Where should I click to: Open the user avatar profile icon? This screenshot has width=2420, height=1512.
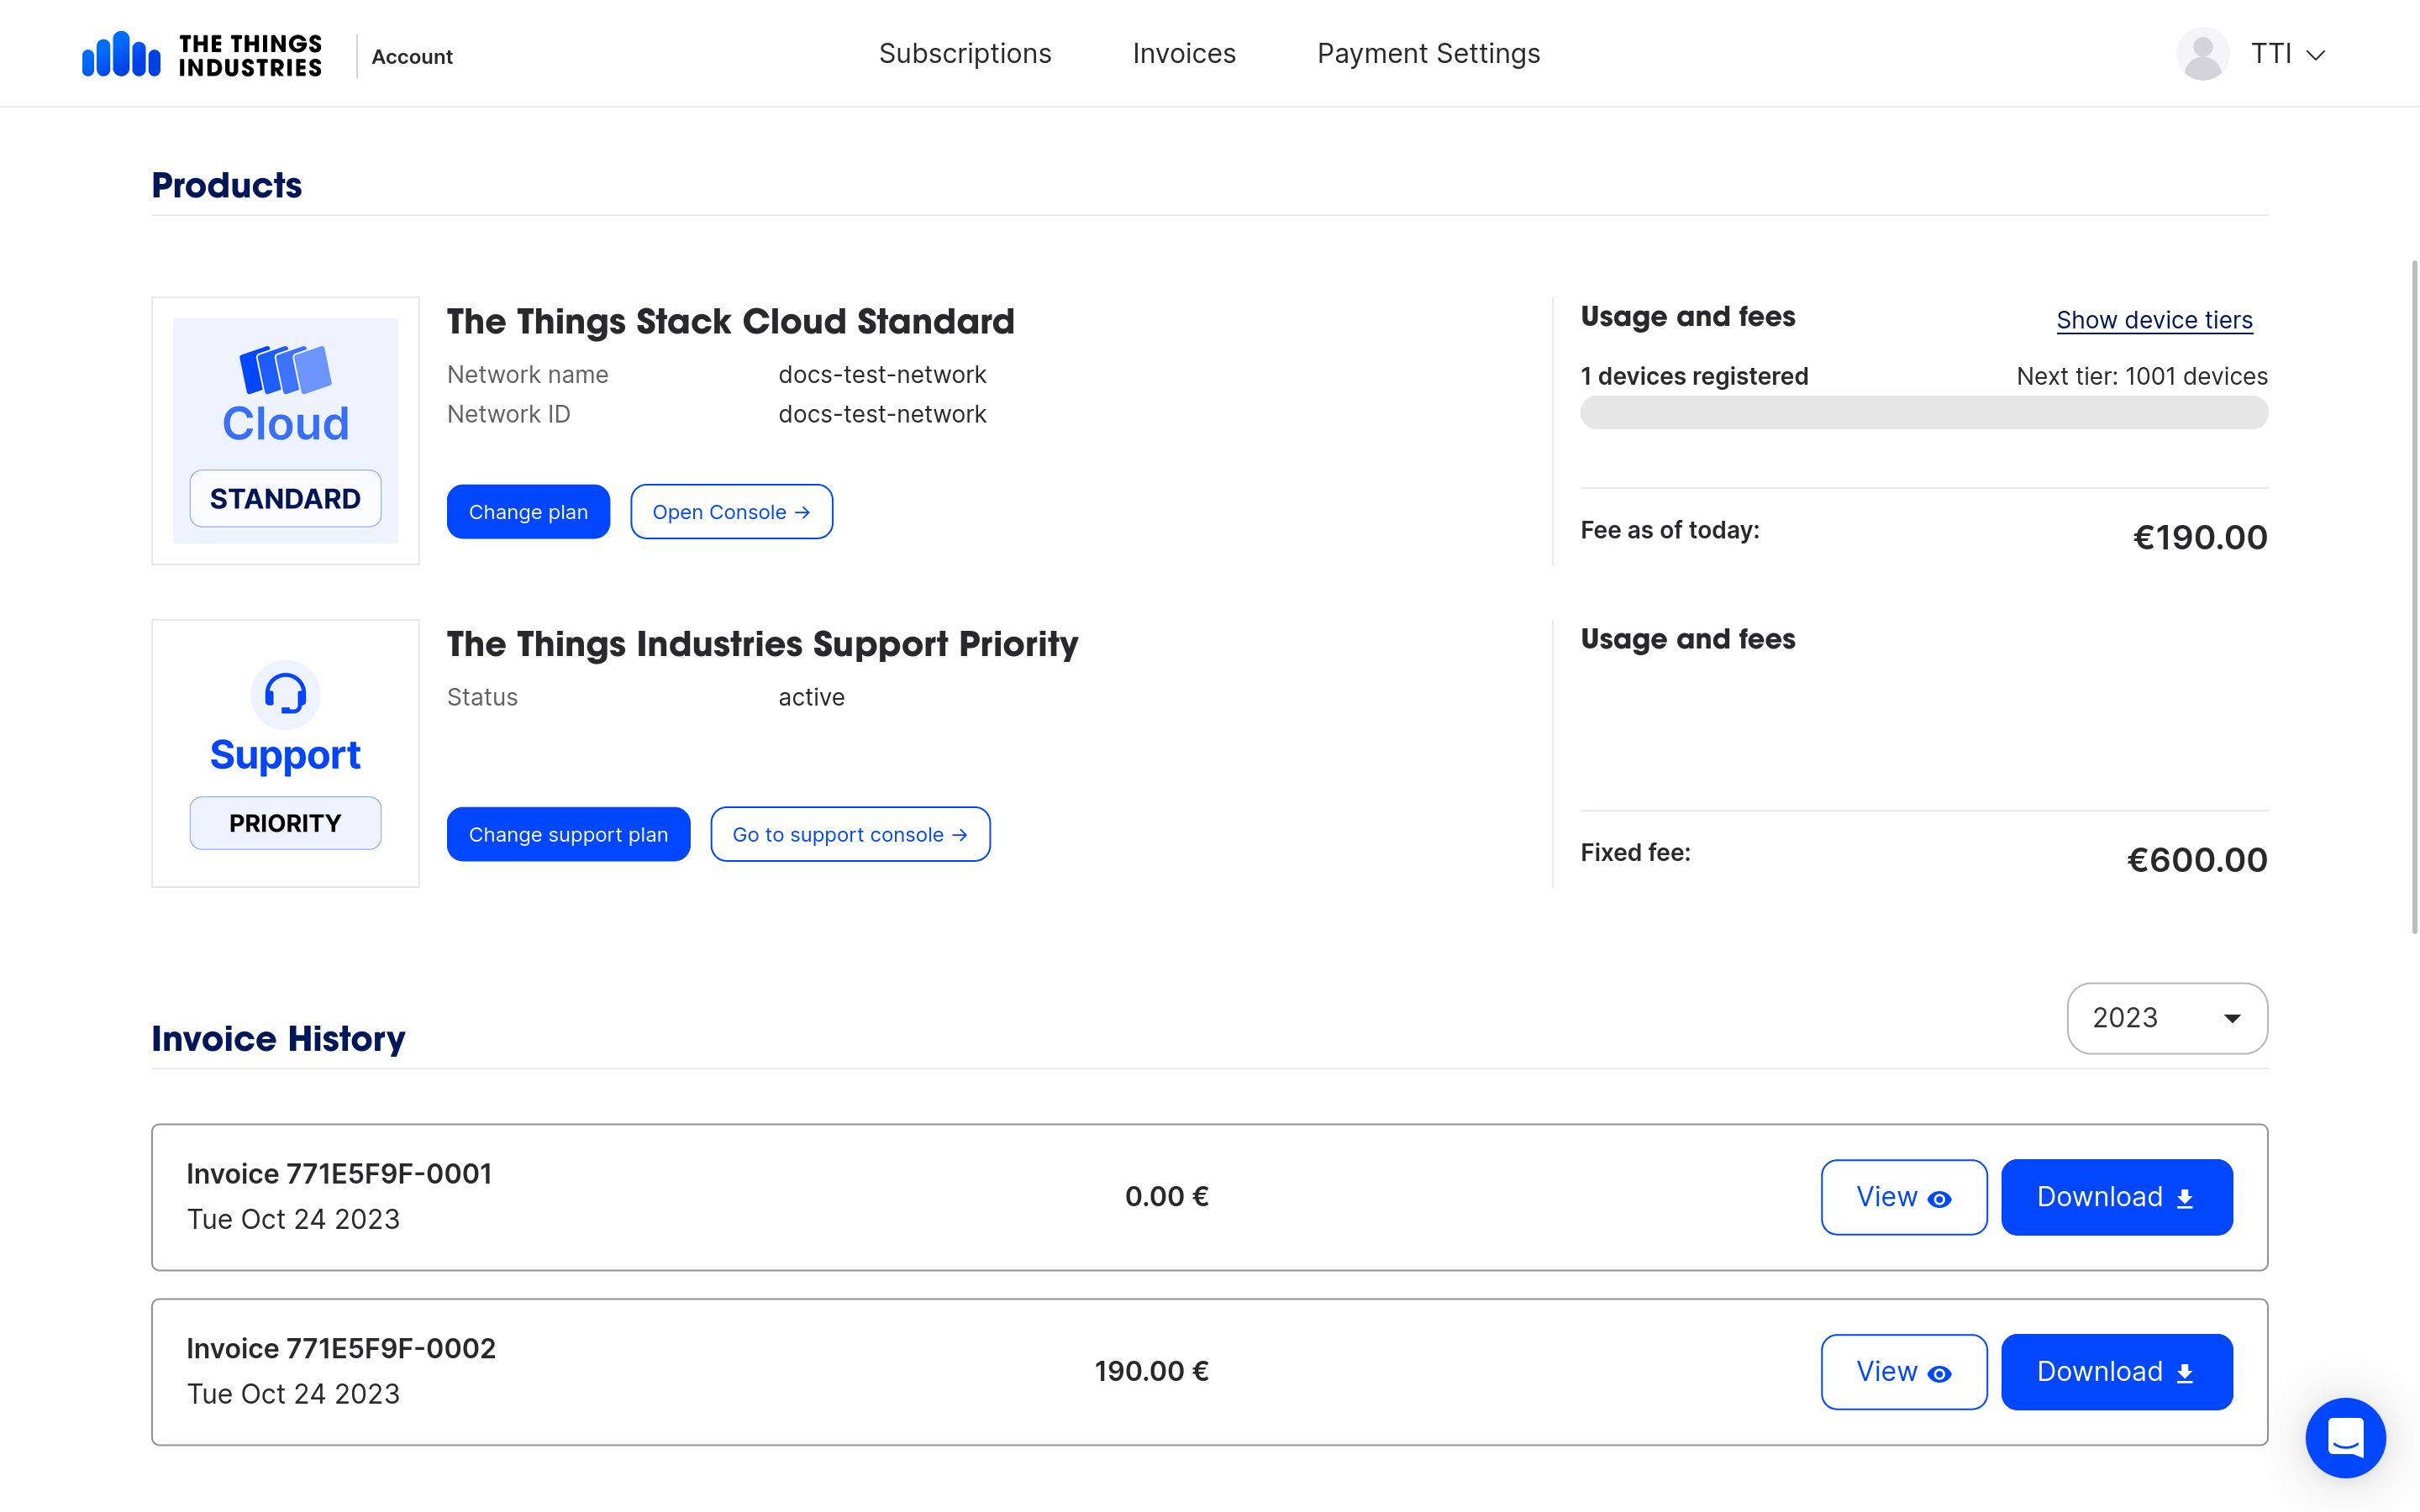pyautogui.click(x=2202, y=53)
